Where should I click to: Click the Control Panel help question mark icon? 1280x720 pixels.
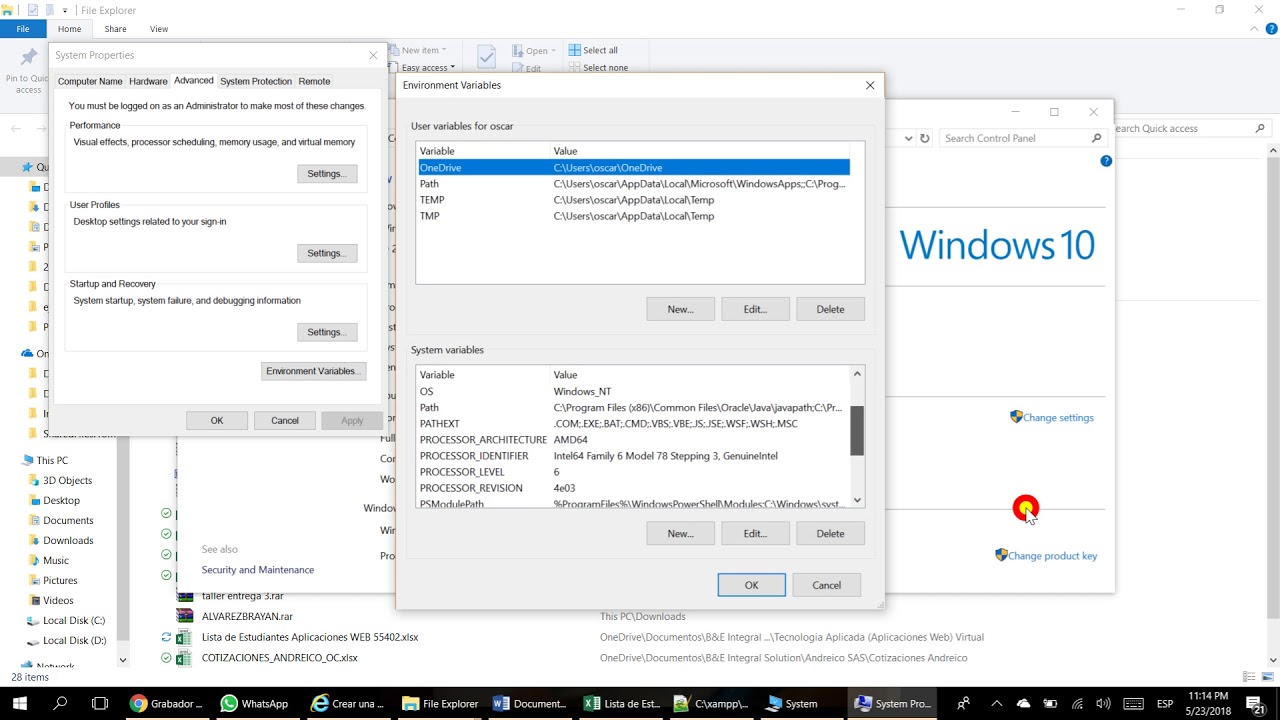click(x=1106, y=161)
